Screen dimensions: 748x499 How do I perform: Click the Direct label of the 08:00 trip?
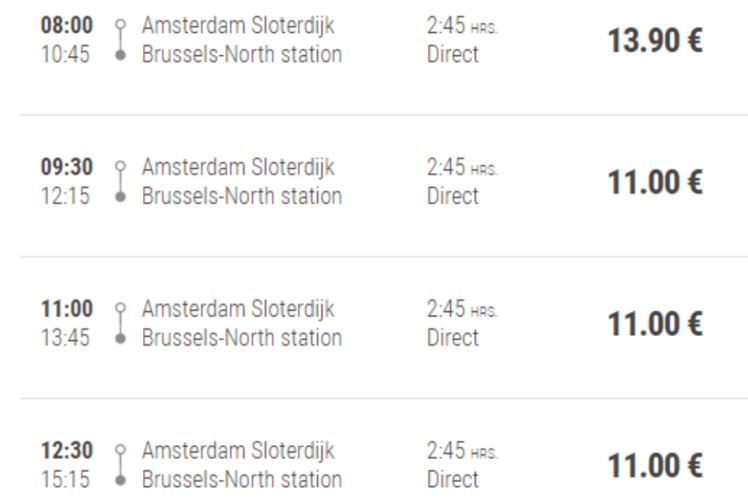pos(453,54)
